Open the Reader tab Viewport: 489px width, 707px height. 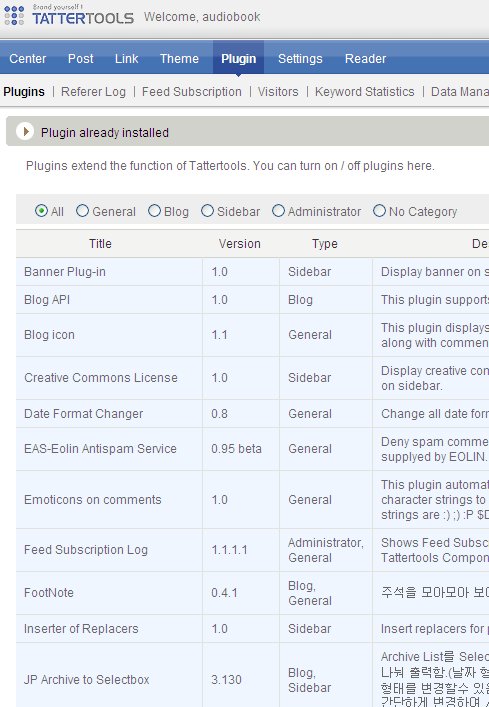(x=366, y=59)
